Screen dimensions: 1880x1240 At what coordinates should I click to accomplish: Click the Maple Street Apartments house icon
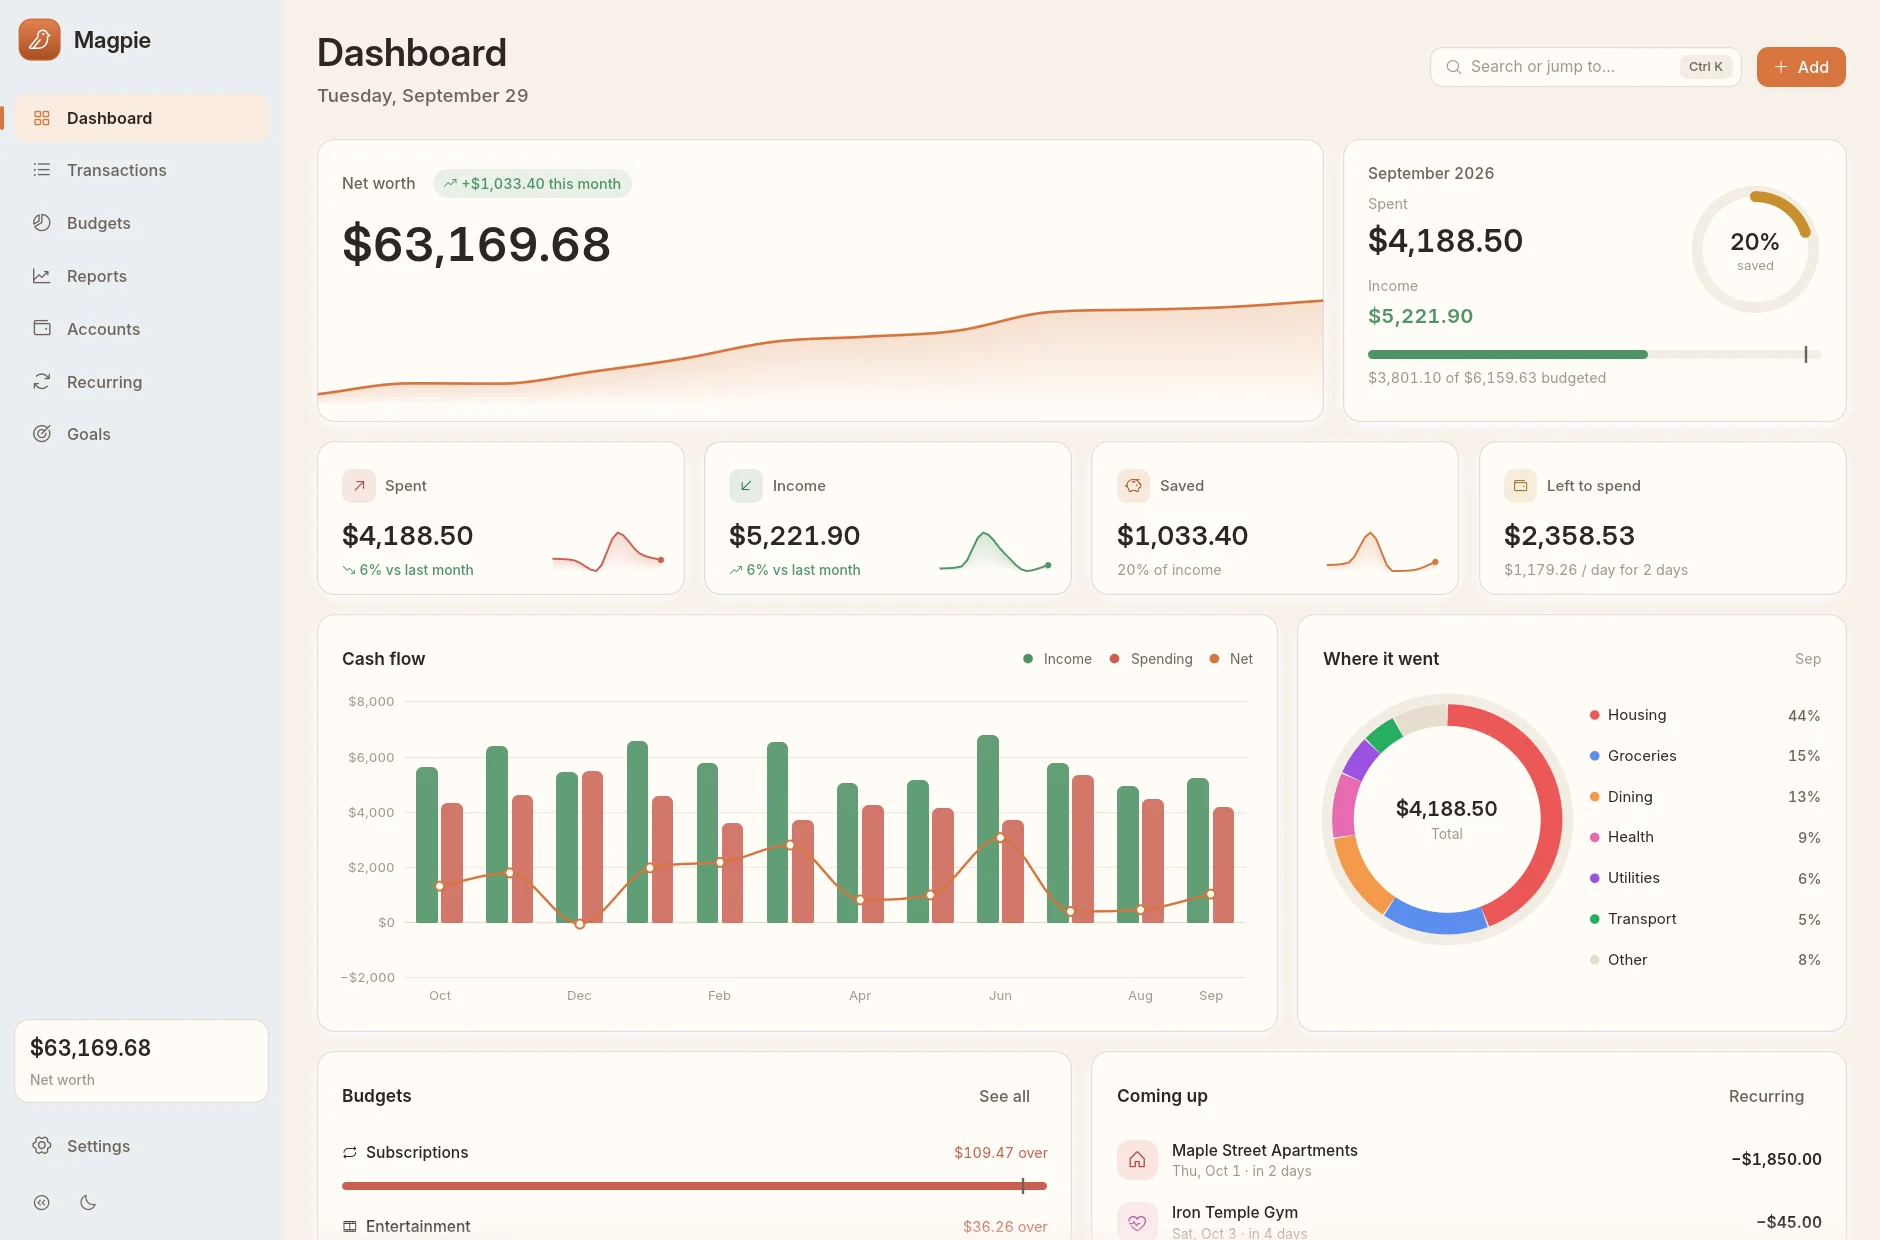[x=1137, y=1160]
